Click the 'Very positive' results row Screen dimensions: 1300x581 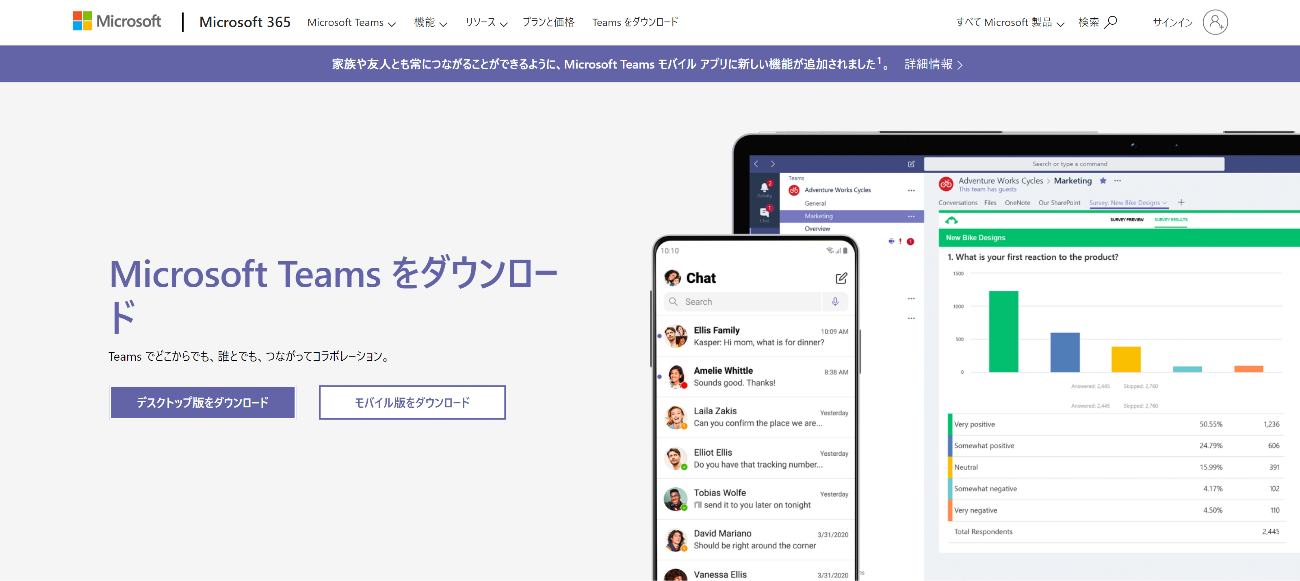[1118, 424]
